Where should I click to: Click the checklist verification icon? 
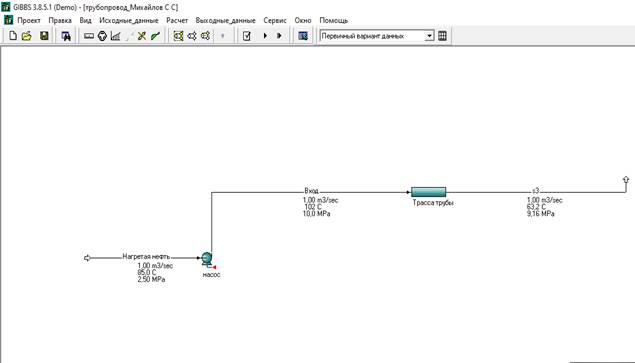(247, 36)
